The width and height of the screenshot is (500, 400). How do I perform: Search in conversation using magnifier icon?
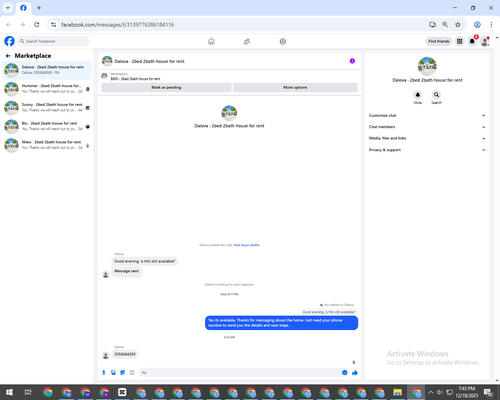coord(436,95)
